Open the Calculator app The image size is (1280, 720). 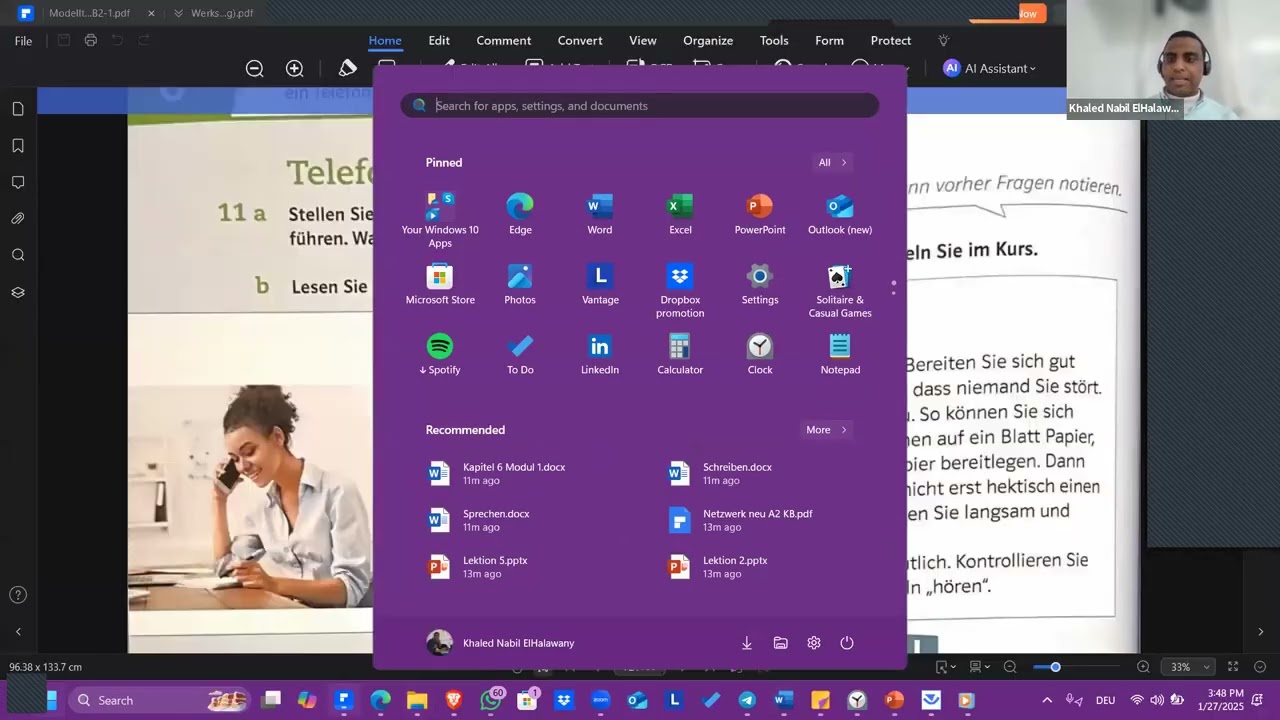tap(680, 354)
